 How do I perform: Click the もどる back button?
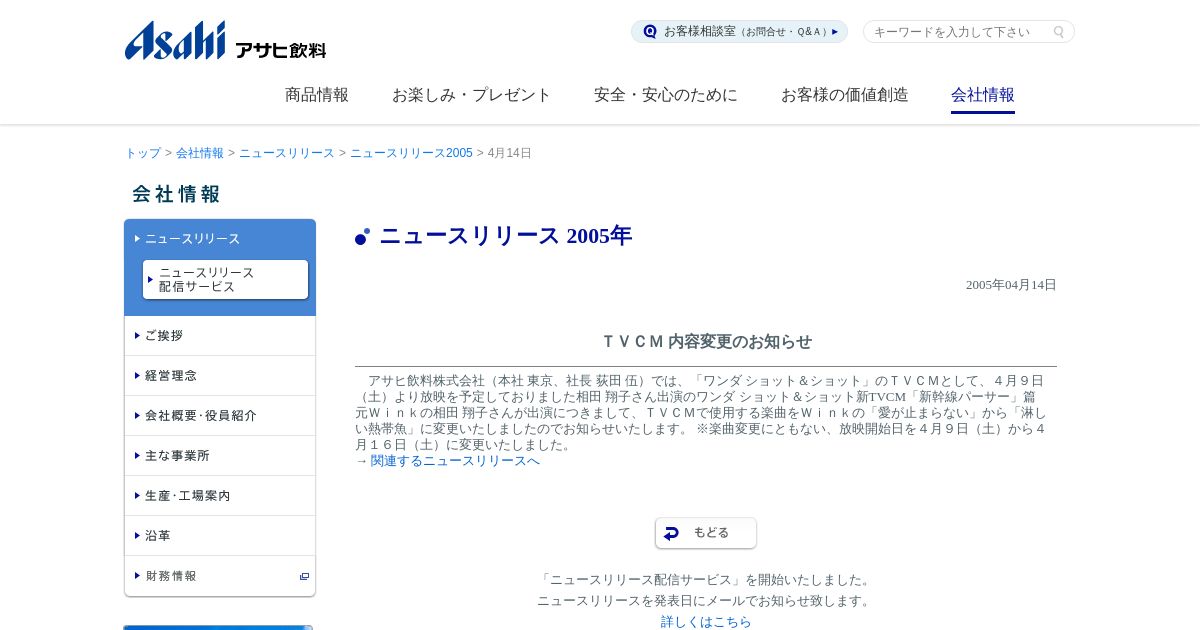(x=706, y=533)
